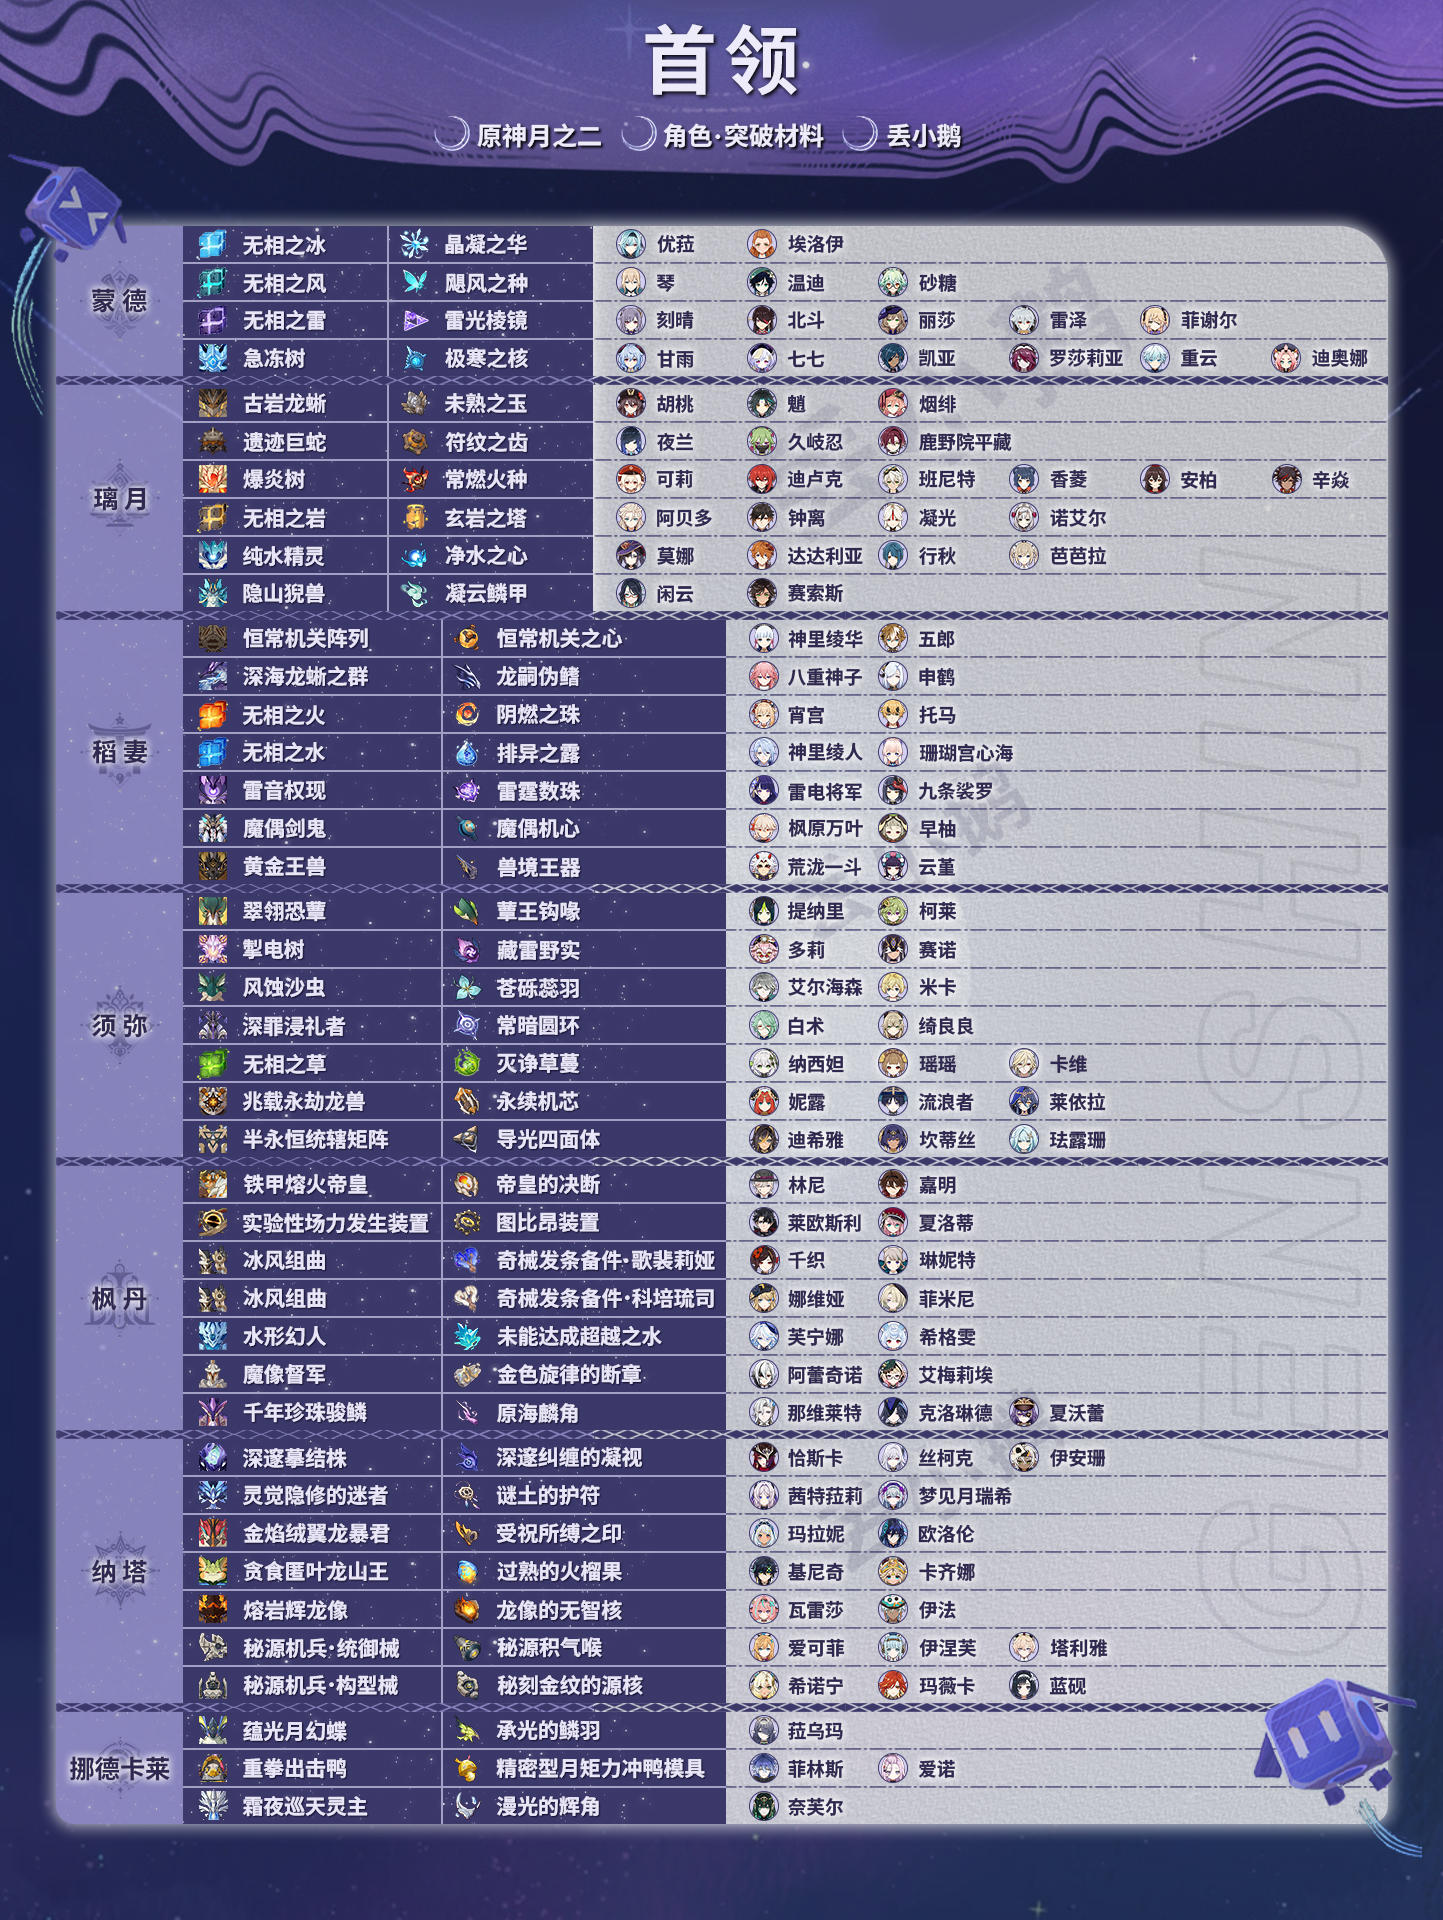The image size is (1443, 1920).
Task: Select the 纯水精灵 boss icon
Action: [212, 556]
